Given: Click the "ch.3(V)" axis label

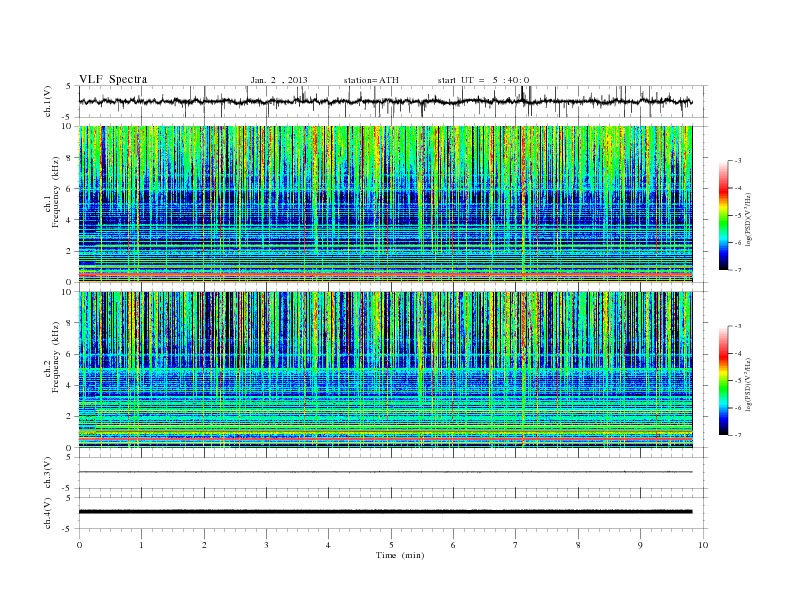Looking at the screenshot, I should [x=48, y=473].
